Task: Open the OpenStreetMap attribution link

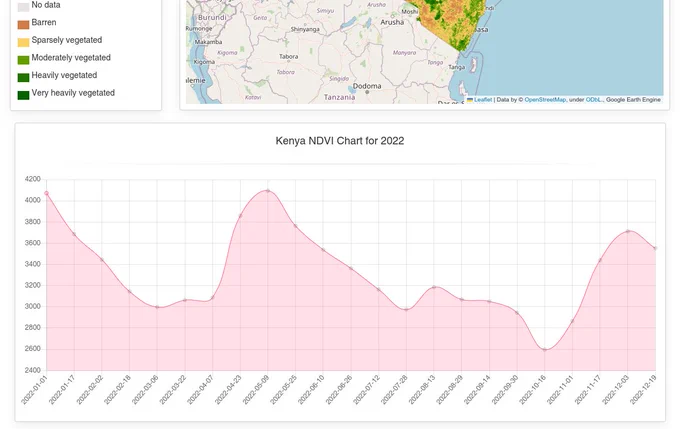Action: tap(545, 100)
